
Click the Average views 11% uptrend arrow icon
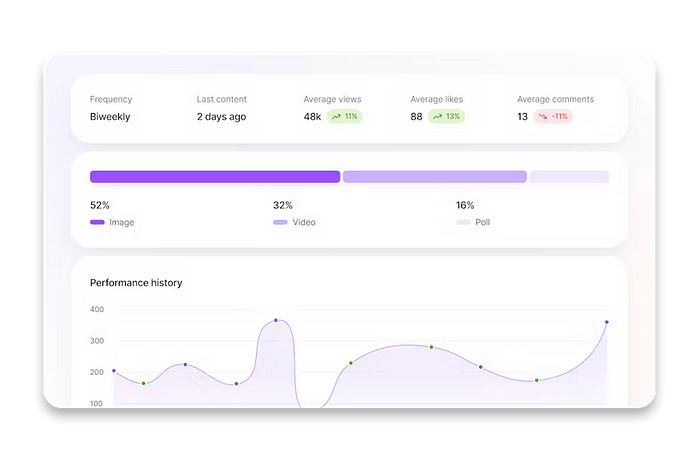click(x=336, y=117)
